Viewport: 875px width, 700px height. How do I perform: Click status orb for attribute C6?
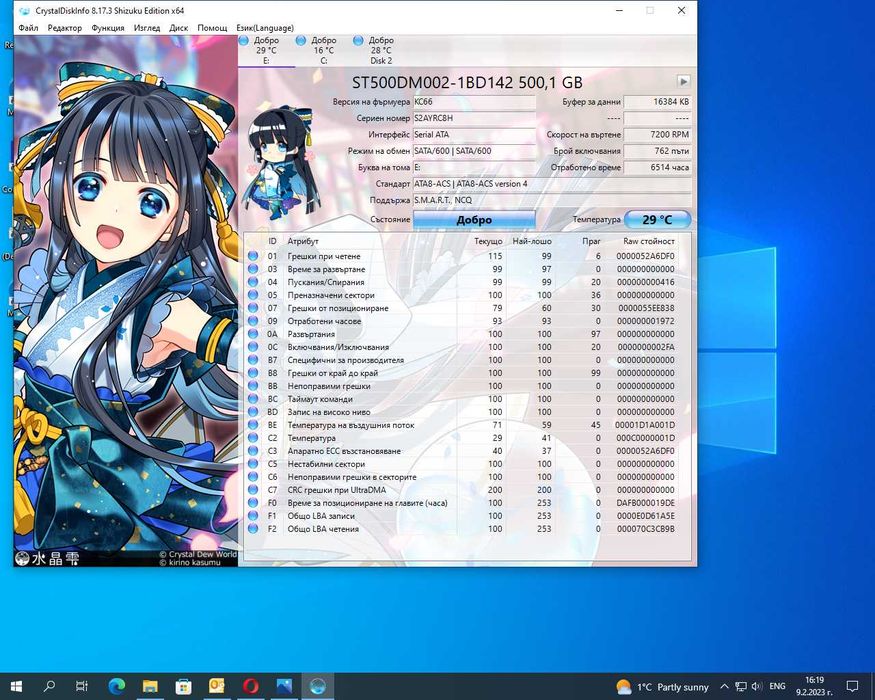point(253,477)
